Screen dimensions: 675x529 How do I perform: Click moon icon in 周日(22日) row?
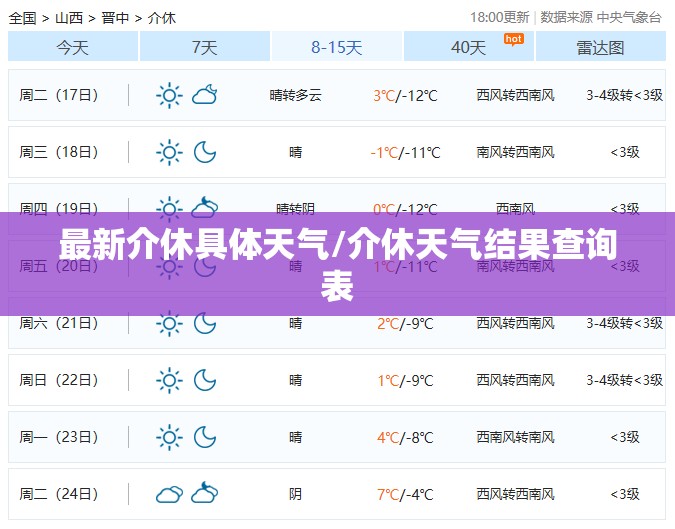tap(204, 381)
